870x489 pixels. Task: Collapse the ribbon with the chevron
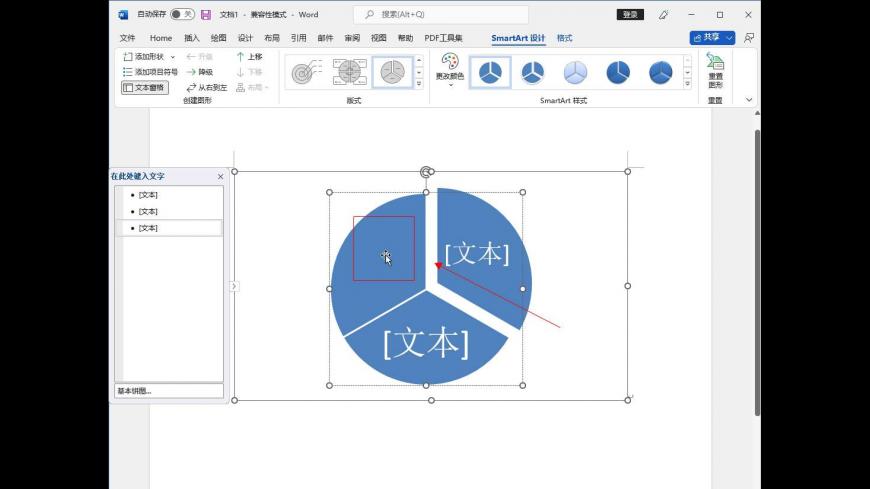[749, 100]
